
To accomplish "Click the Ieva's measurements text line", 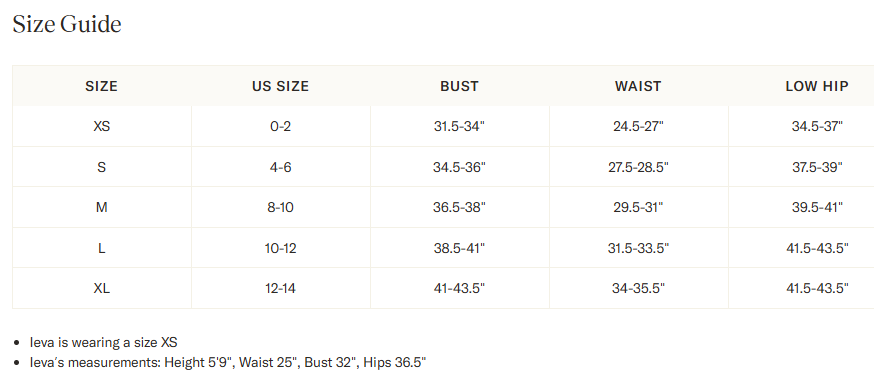I will [x=227, y=362].
